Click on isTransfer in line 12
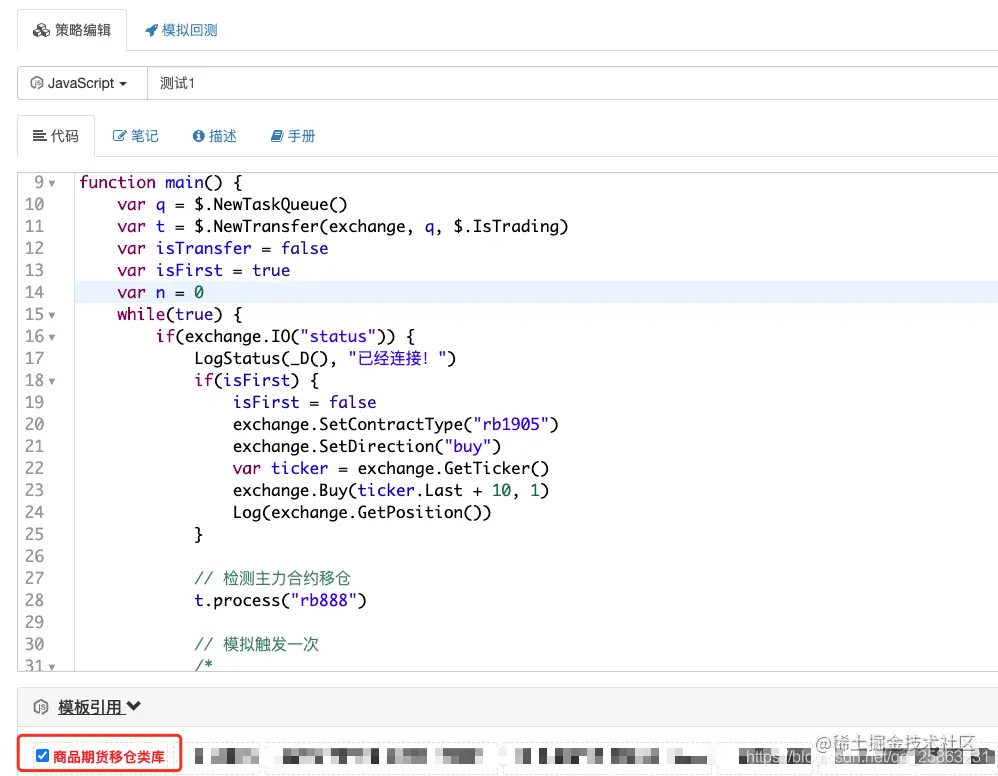The width and height of the screenshot is (998, 776). (204, 248)
